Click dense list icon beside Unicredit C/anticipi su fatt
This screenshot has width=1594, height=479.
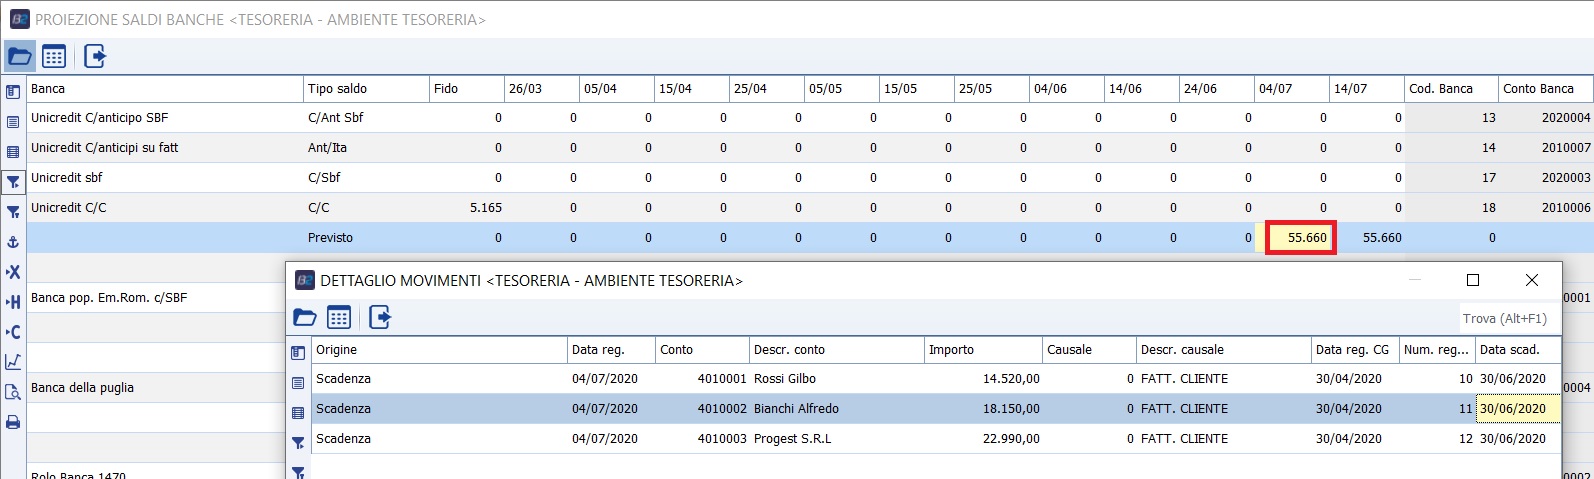click(13, 152)
